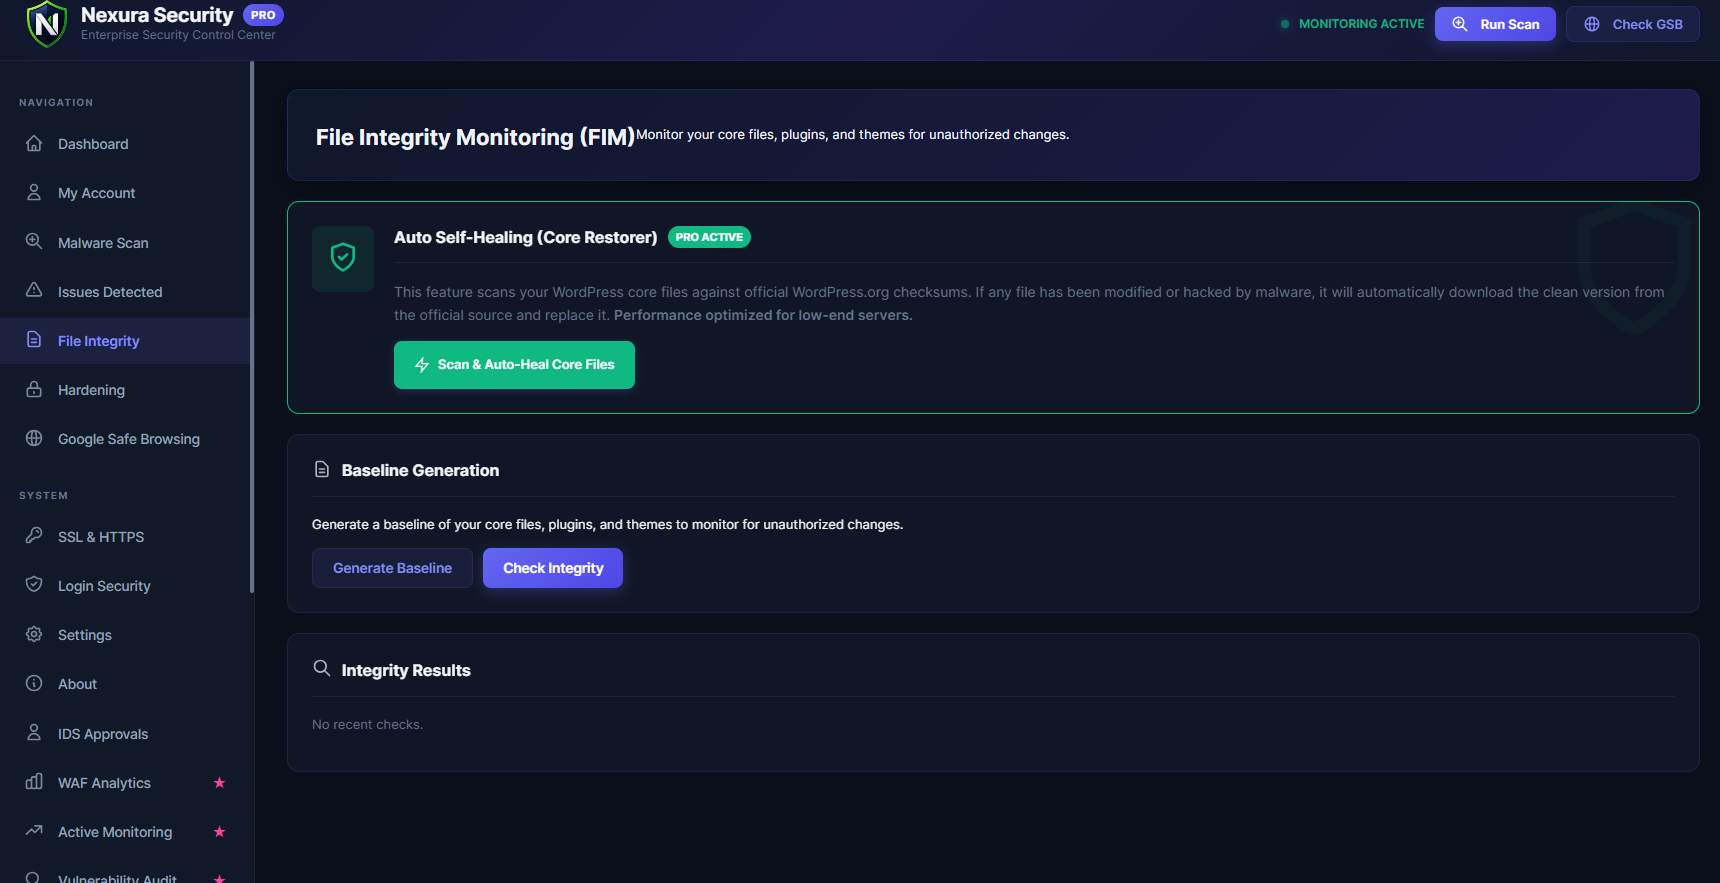Open the Active Monitoring menu entry

tap(125, 832)
